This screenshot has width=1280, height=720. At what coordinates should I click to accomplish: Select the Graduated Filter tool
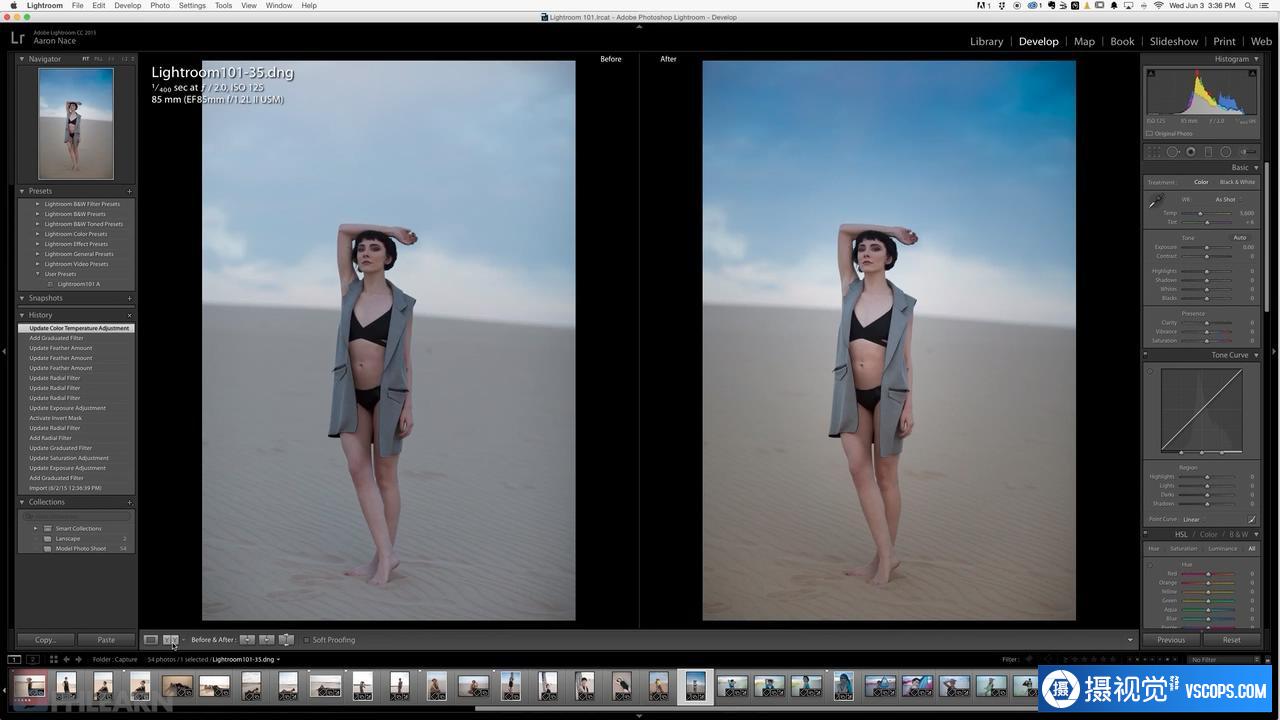click(x=1208, y=152)
